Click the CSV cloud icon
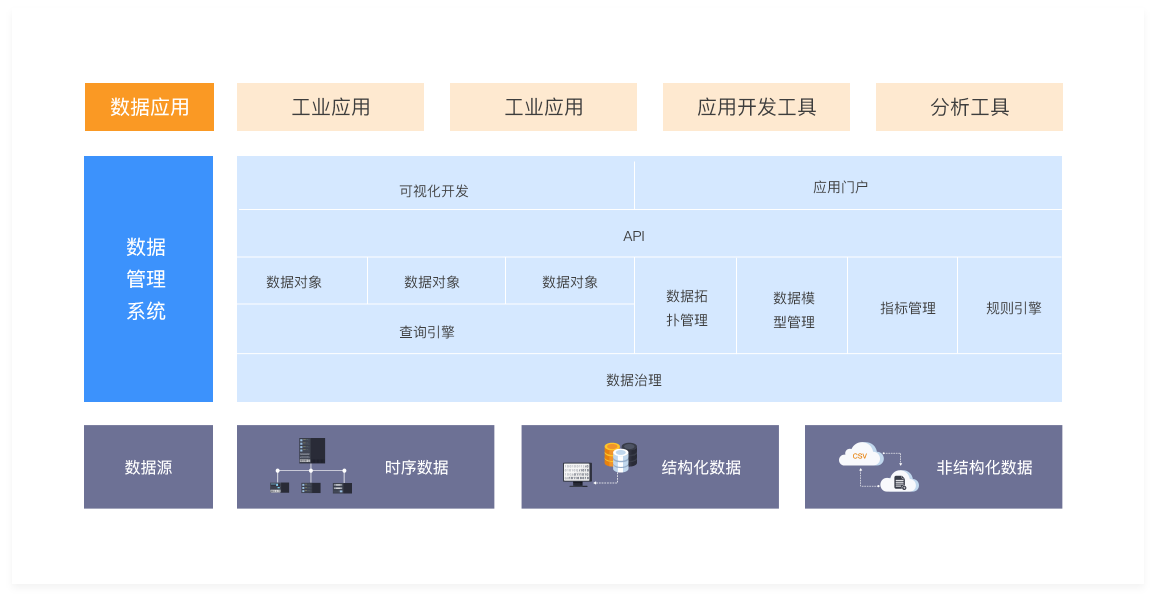The image size is (1156, 600). [x=860, y=455]
